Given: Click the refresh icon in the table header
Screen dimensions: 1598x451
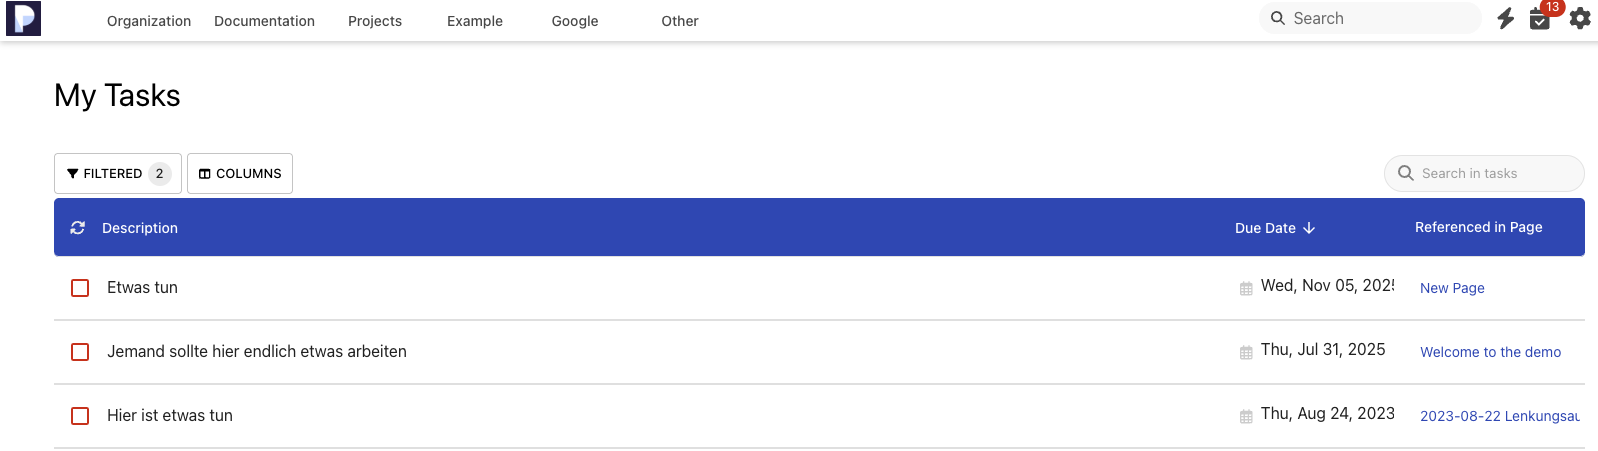Looking at the screenshot, I should (x=78, y=228).
